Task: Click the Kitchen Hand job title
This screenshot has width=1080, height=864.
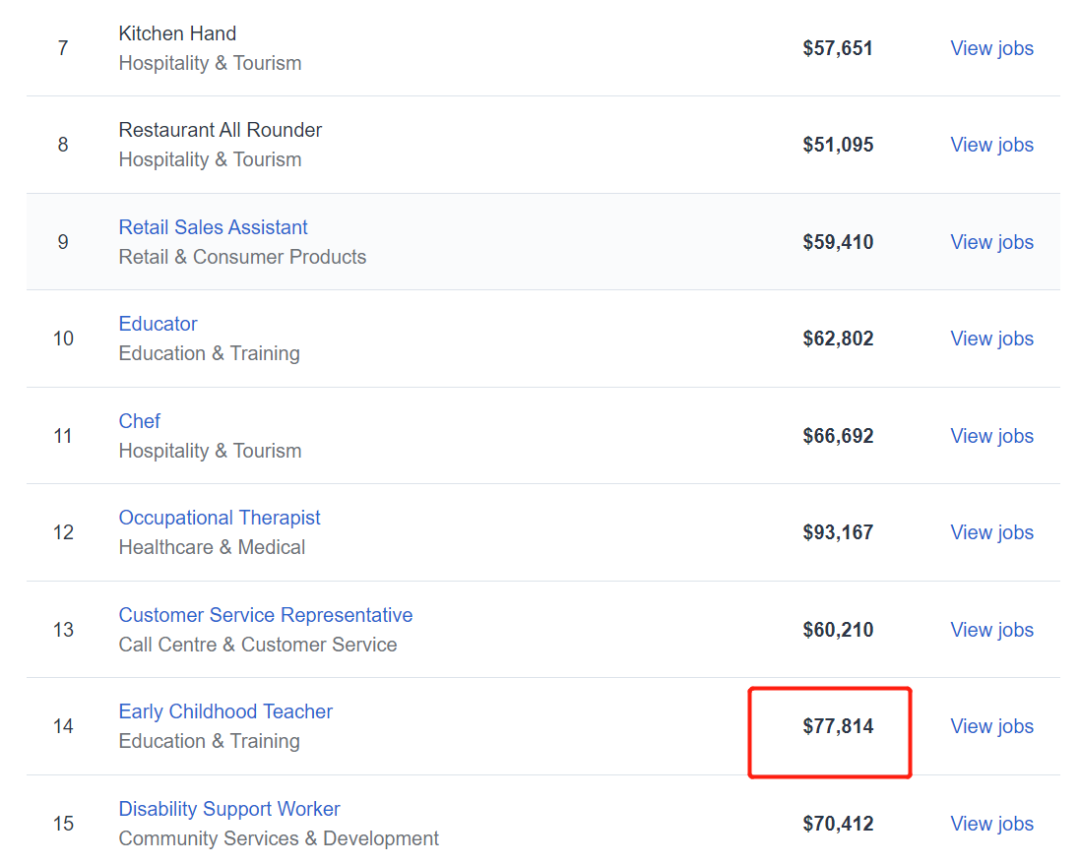Action: [177, 33]
